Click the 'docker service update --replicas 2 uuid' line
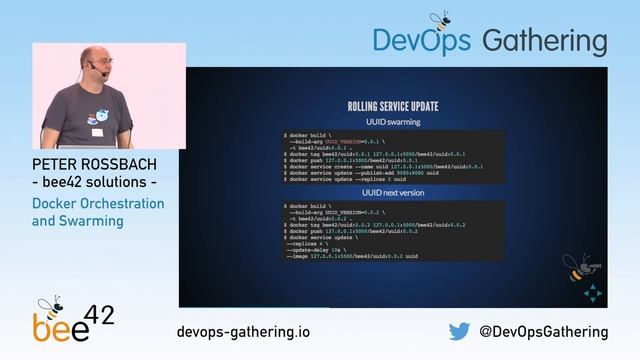Image resolution: width=640 pixels, height=360 pixels. pyautogui.click(x=345, y=179)
